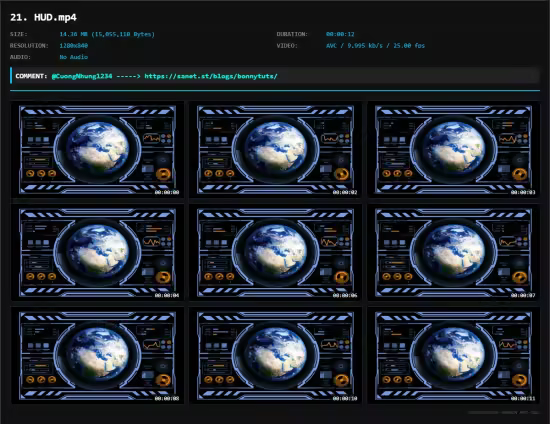Select the 21. HUD.mp4 title
550x424 pixels.
[43, 18]
